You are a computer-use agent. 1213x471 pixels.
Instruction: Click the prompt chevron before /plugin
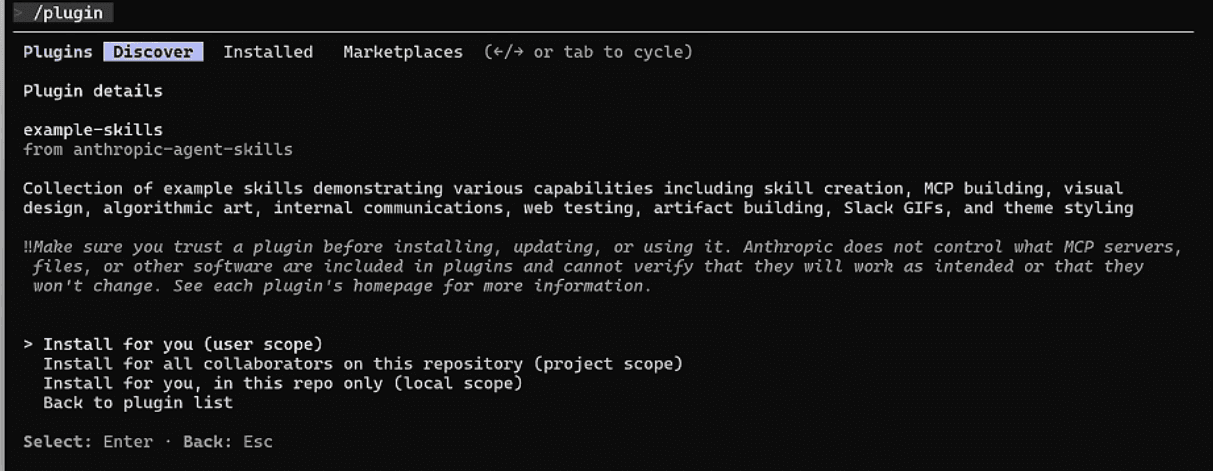(18, 13)
